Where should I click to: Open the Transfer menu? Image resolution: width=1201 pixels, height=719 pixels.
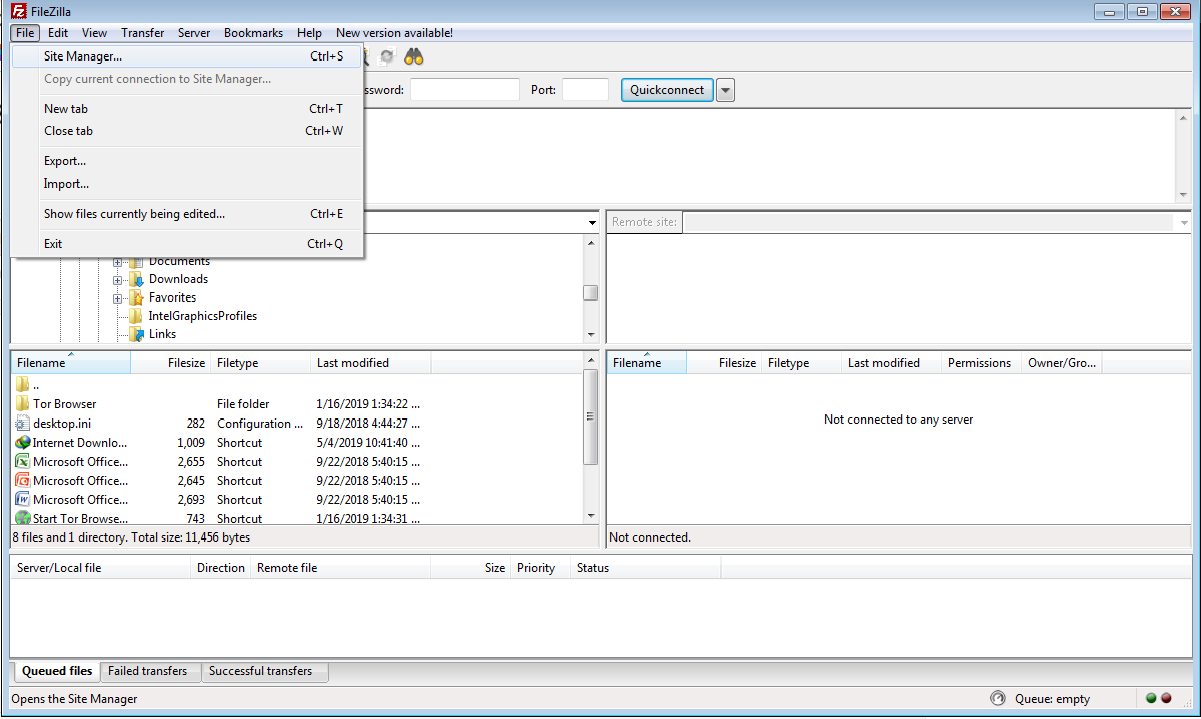[x=143, y=33]
